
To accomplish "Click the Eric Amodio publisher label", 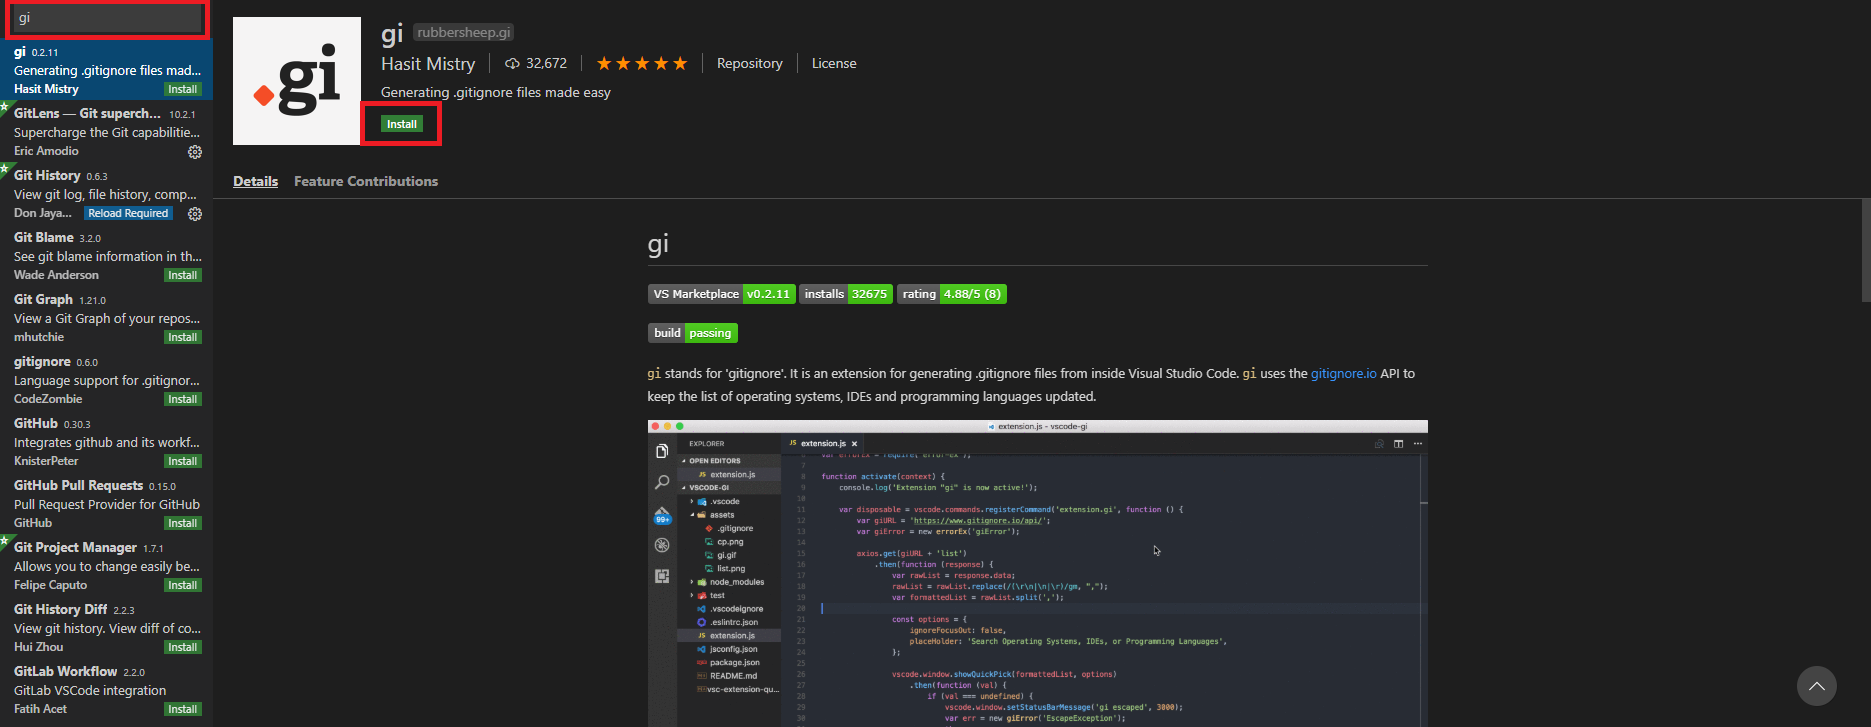I will coord(46,151).
